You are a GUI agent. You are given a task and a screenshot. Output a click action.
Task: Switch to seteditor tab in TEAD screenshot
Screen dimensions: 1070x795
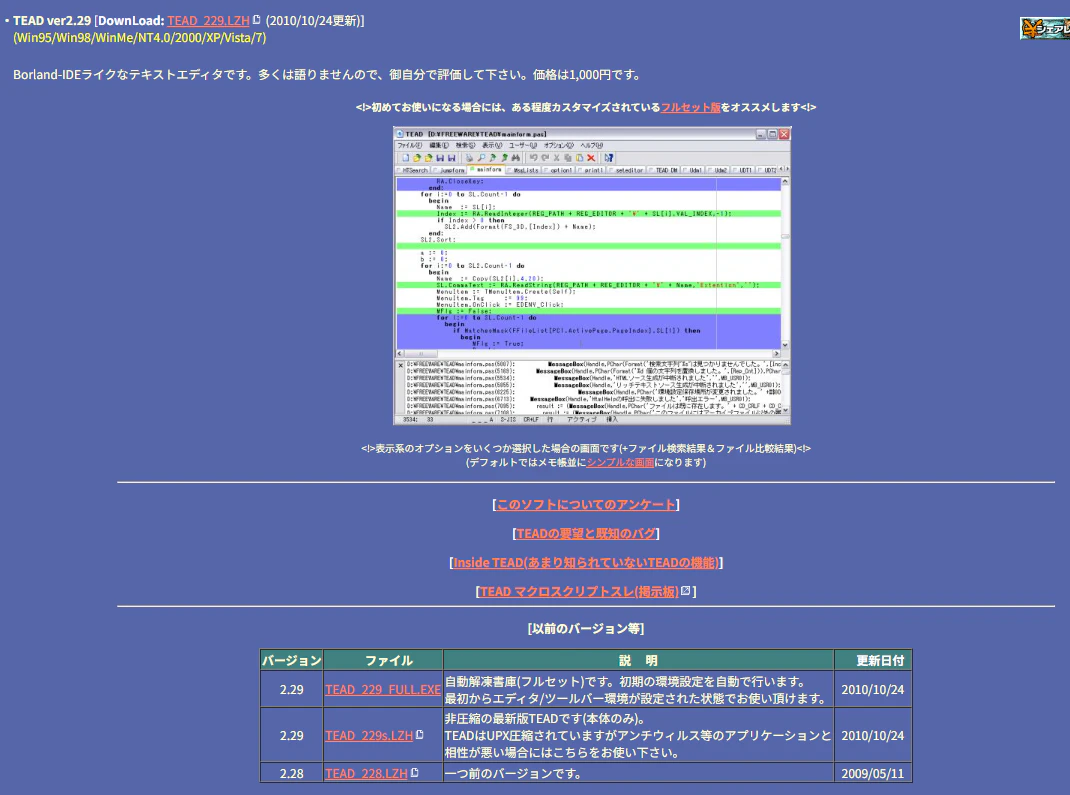626,170
